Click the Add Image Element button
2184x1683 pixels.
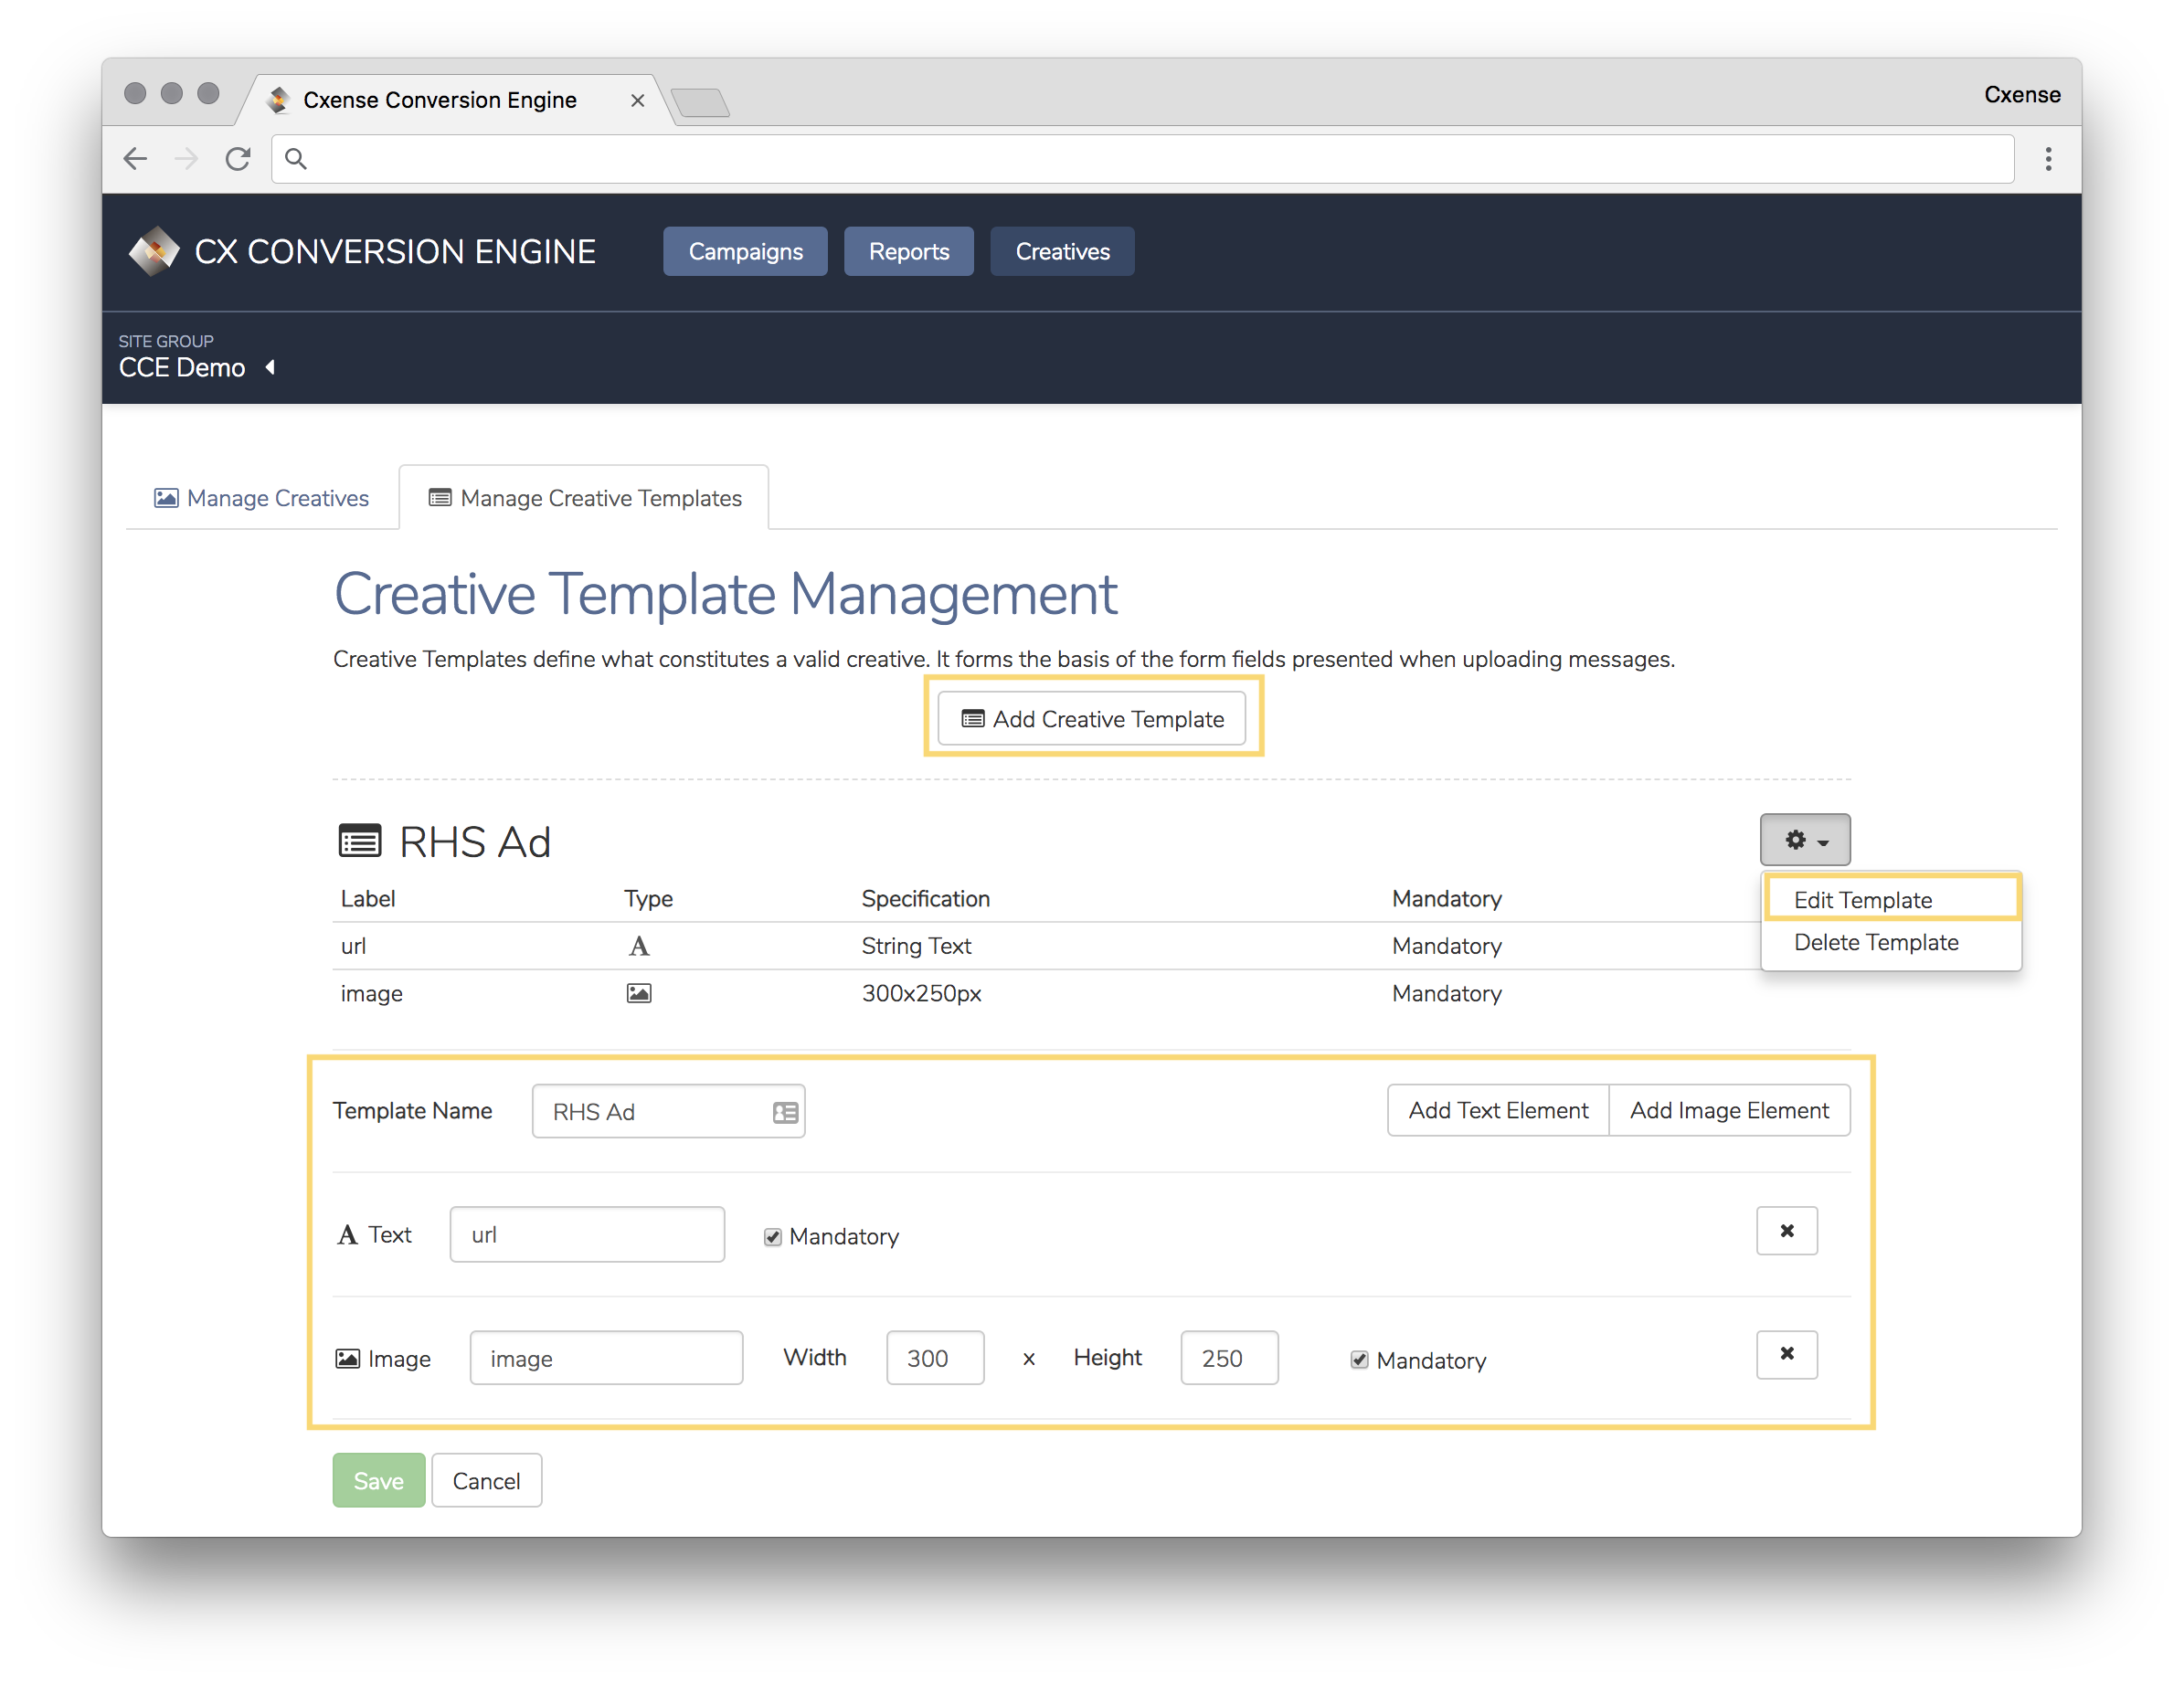(x=1729, y=1110)
